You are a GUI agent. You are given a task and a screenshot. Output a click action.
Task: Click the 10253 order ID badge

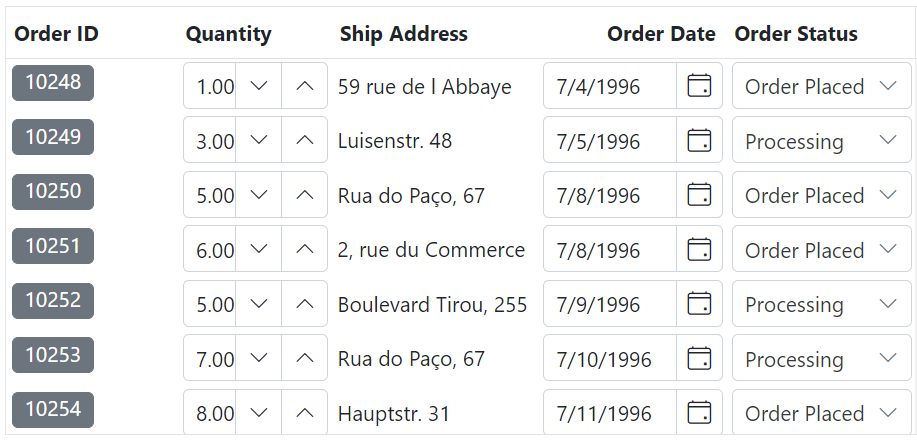click(53, 355)
